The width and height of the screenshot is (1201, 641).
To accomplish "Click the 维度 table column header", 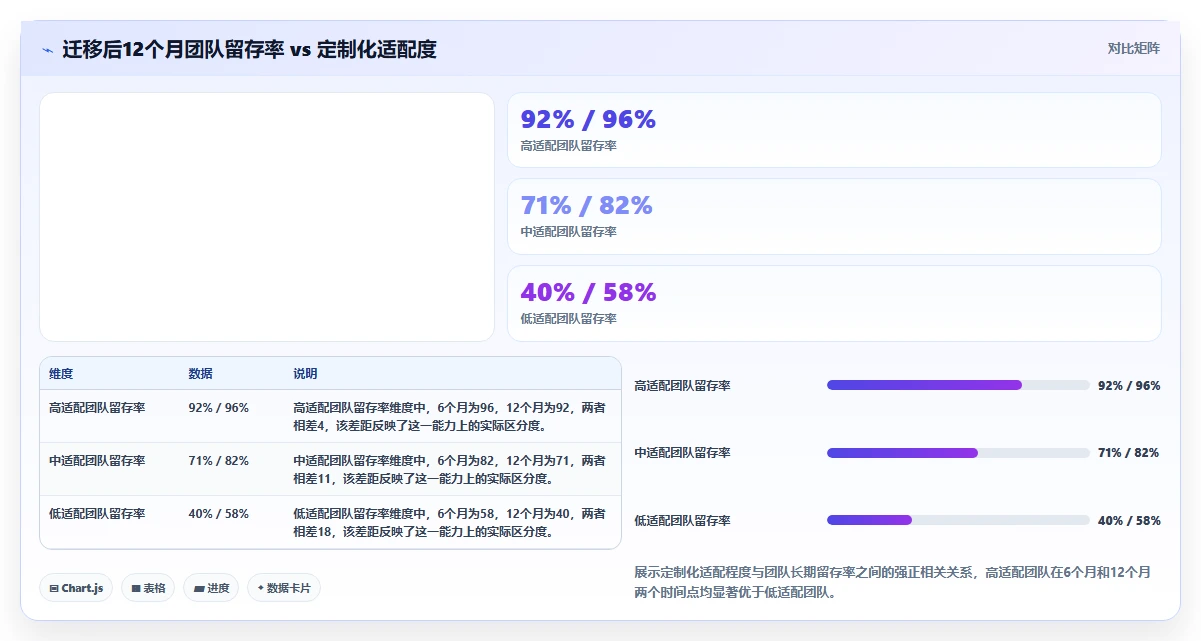I will (61, 374).
